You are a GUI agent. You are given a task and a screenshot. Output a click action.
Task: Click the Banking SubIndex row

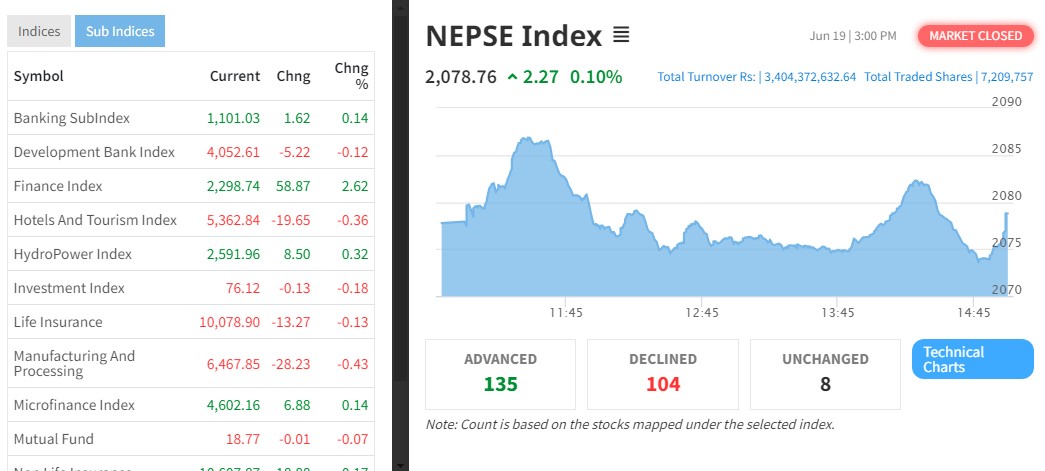72,118
